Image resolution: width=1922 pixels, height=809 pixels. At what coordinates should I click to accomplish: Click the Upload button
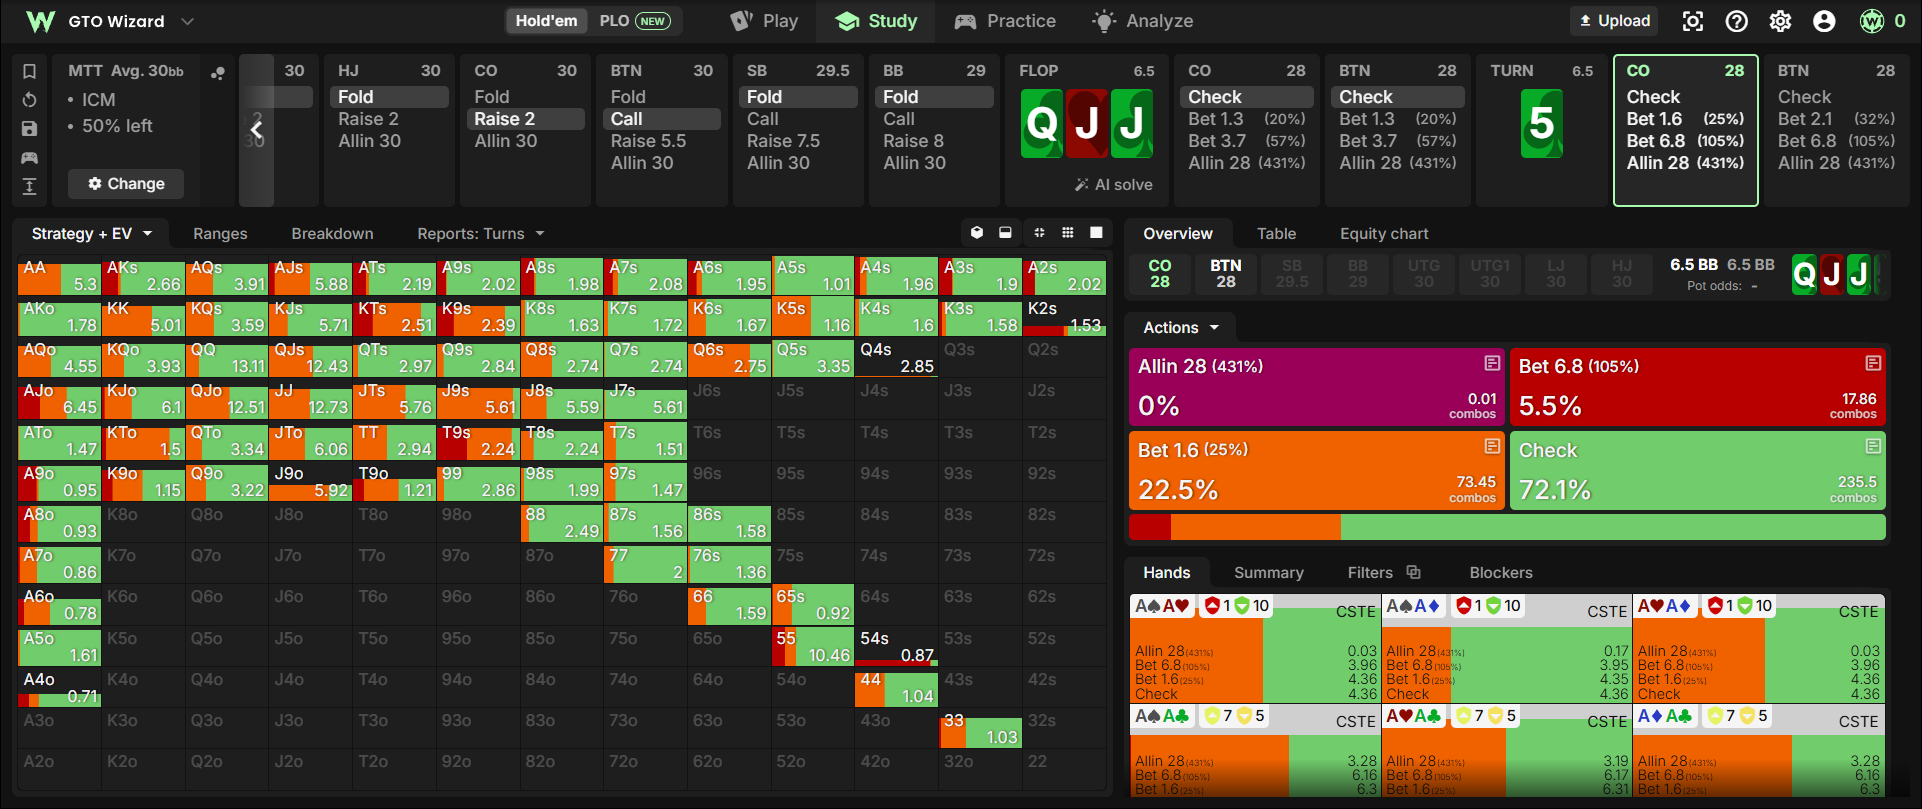(1614, 21)
